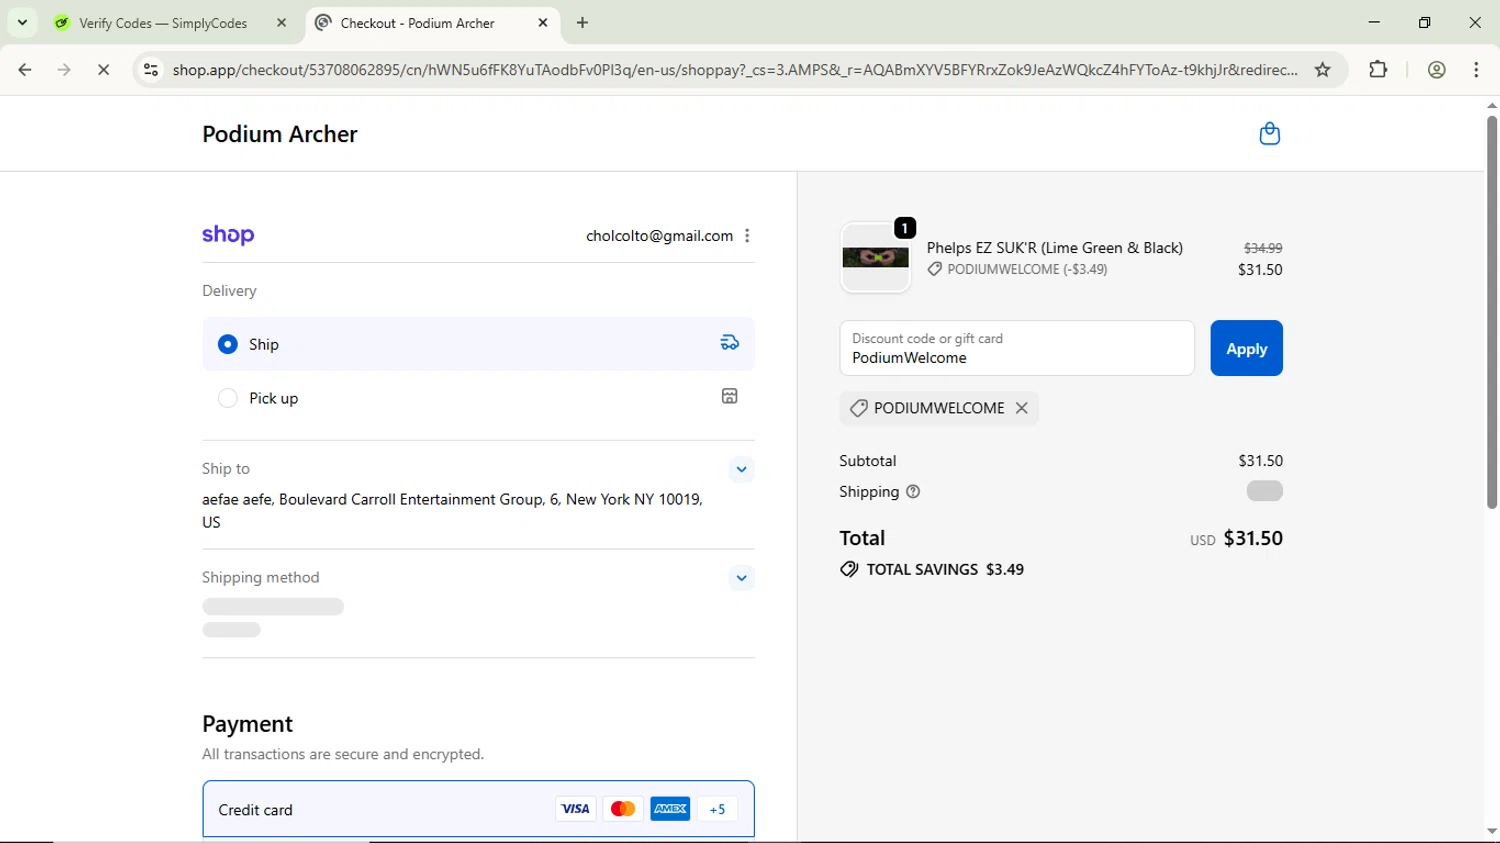
Task: Click the ship-to address text
Action: (x=452, y=510)
